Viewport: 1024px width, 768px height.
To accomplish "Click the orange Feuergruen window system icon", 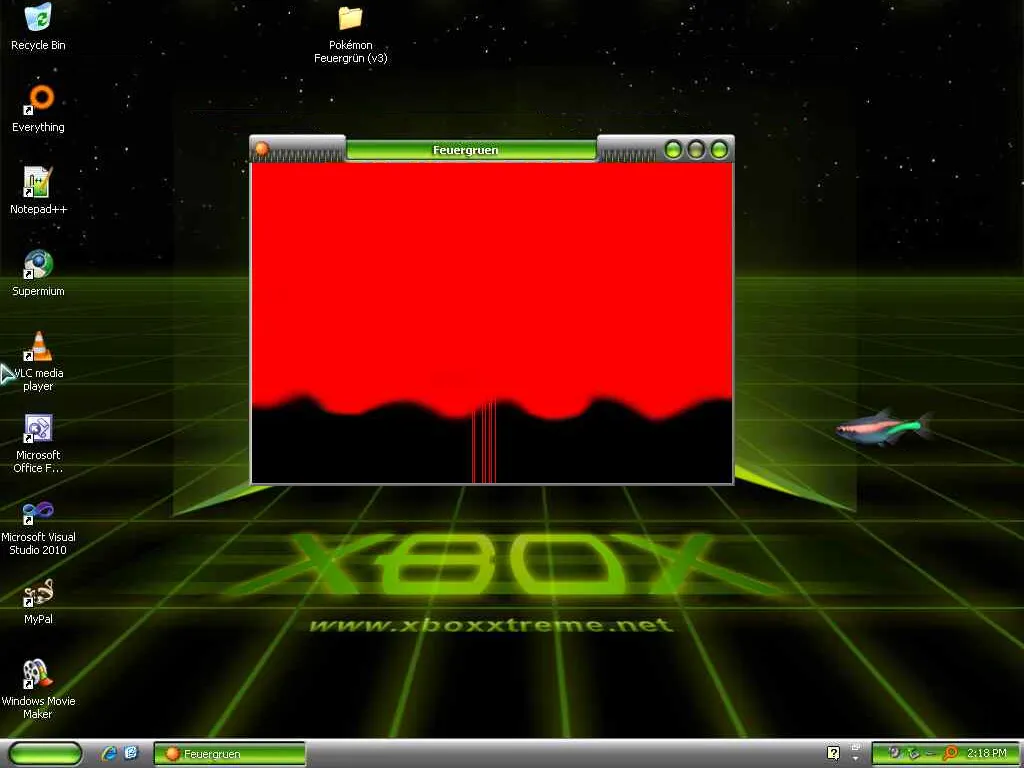I will point(262,149).
